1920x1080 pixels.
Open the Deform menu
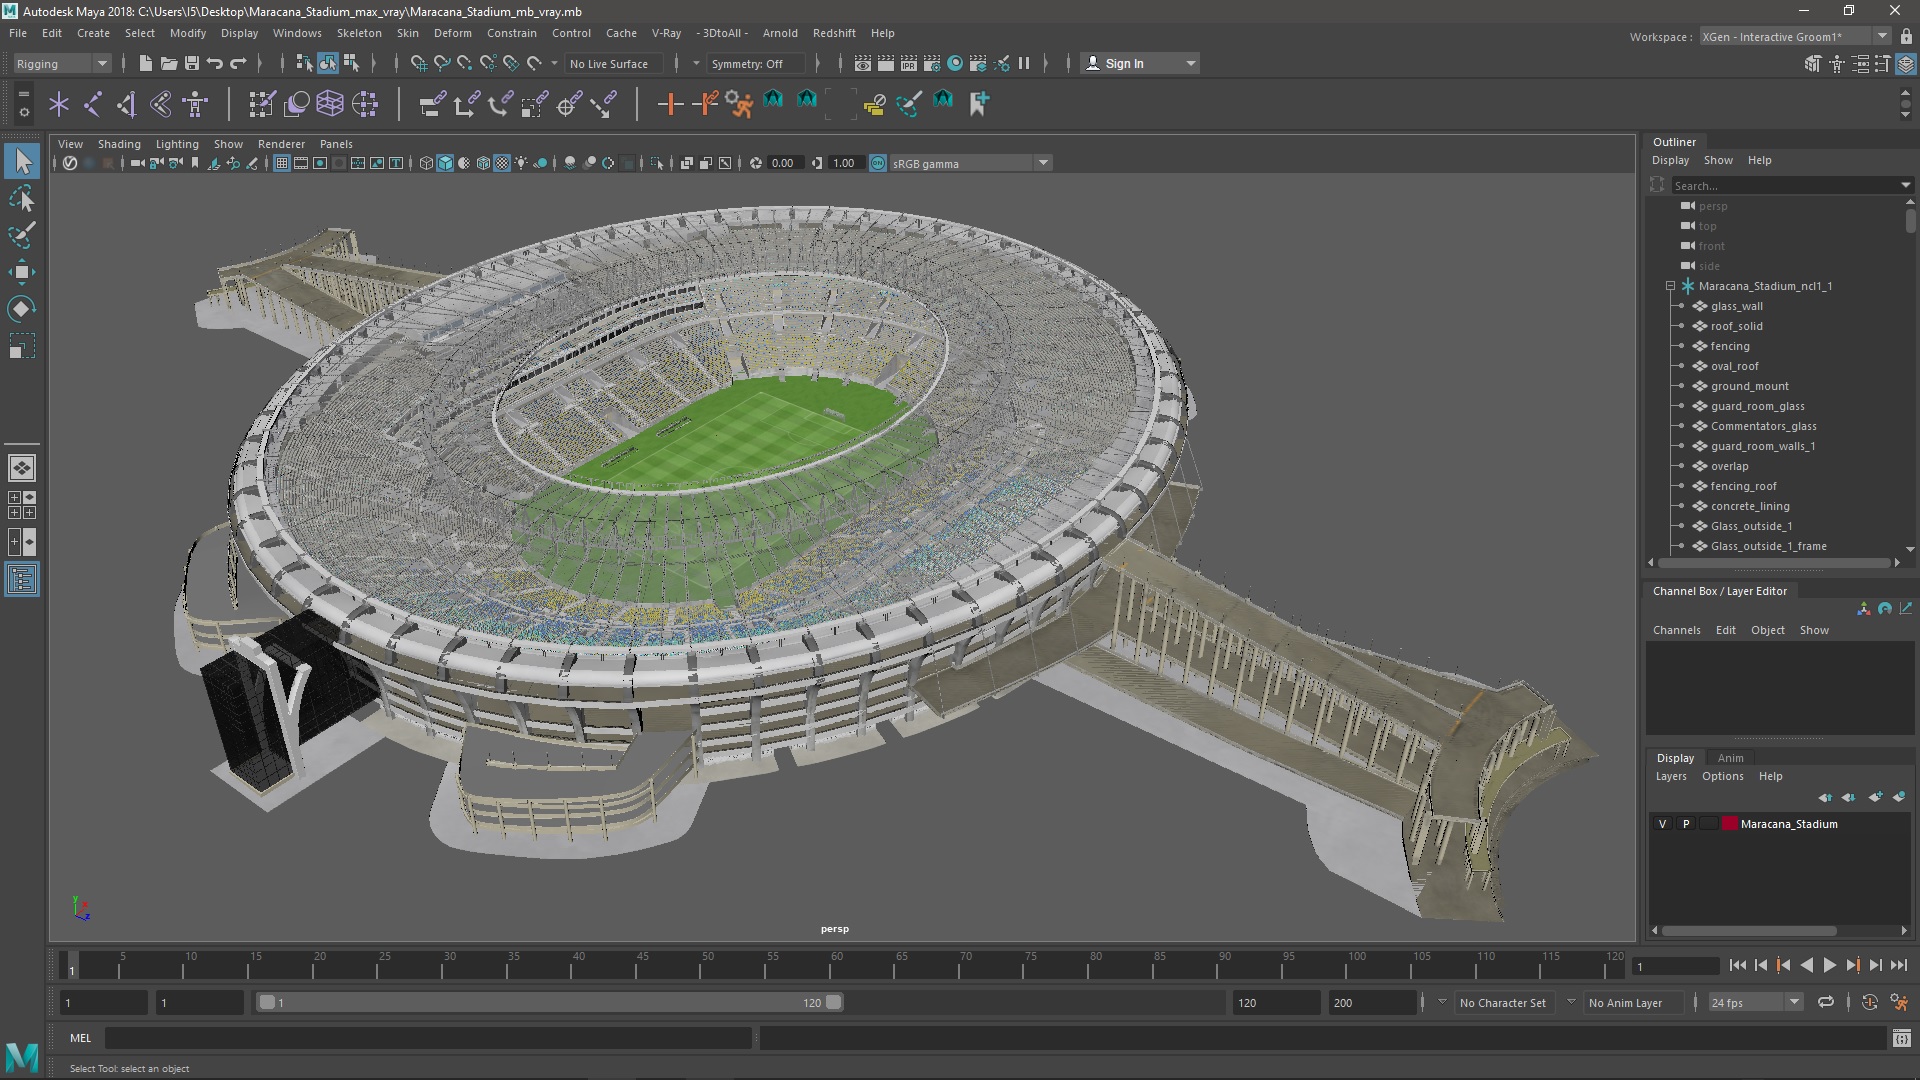click(452, 33)
